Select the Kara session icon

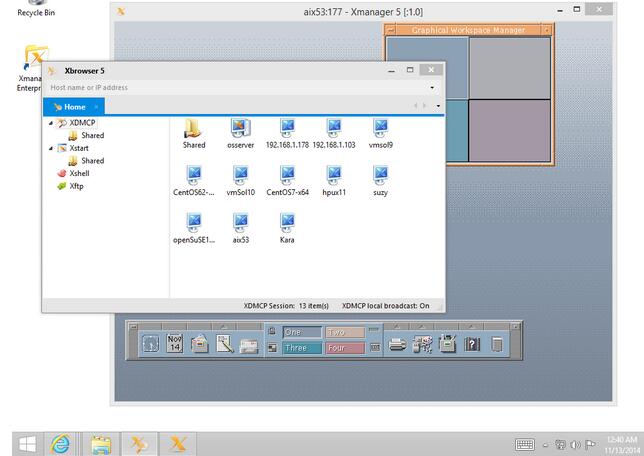point(288,223)
